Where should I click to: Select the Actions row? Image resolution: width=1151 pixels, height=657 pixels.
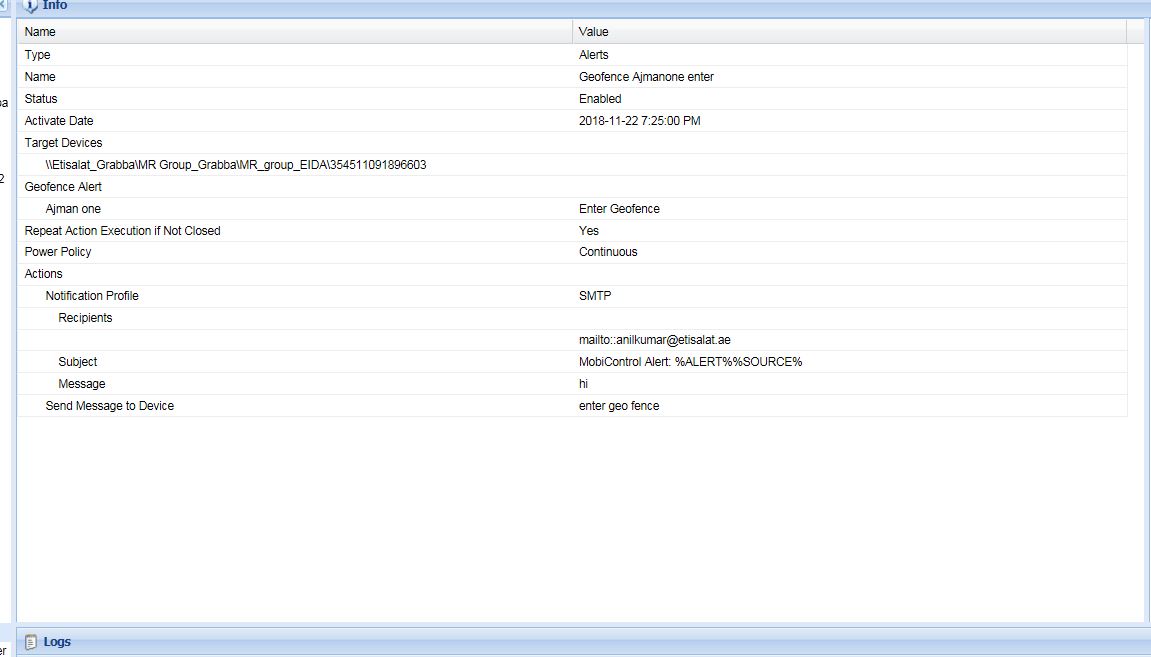coord(43,274)
